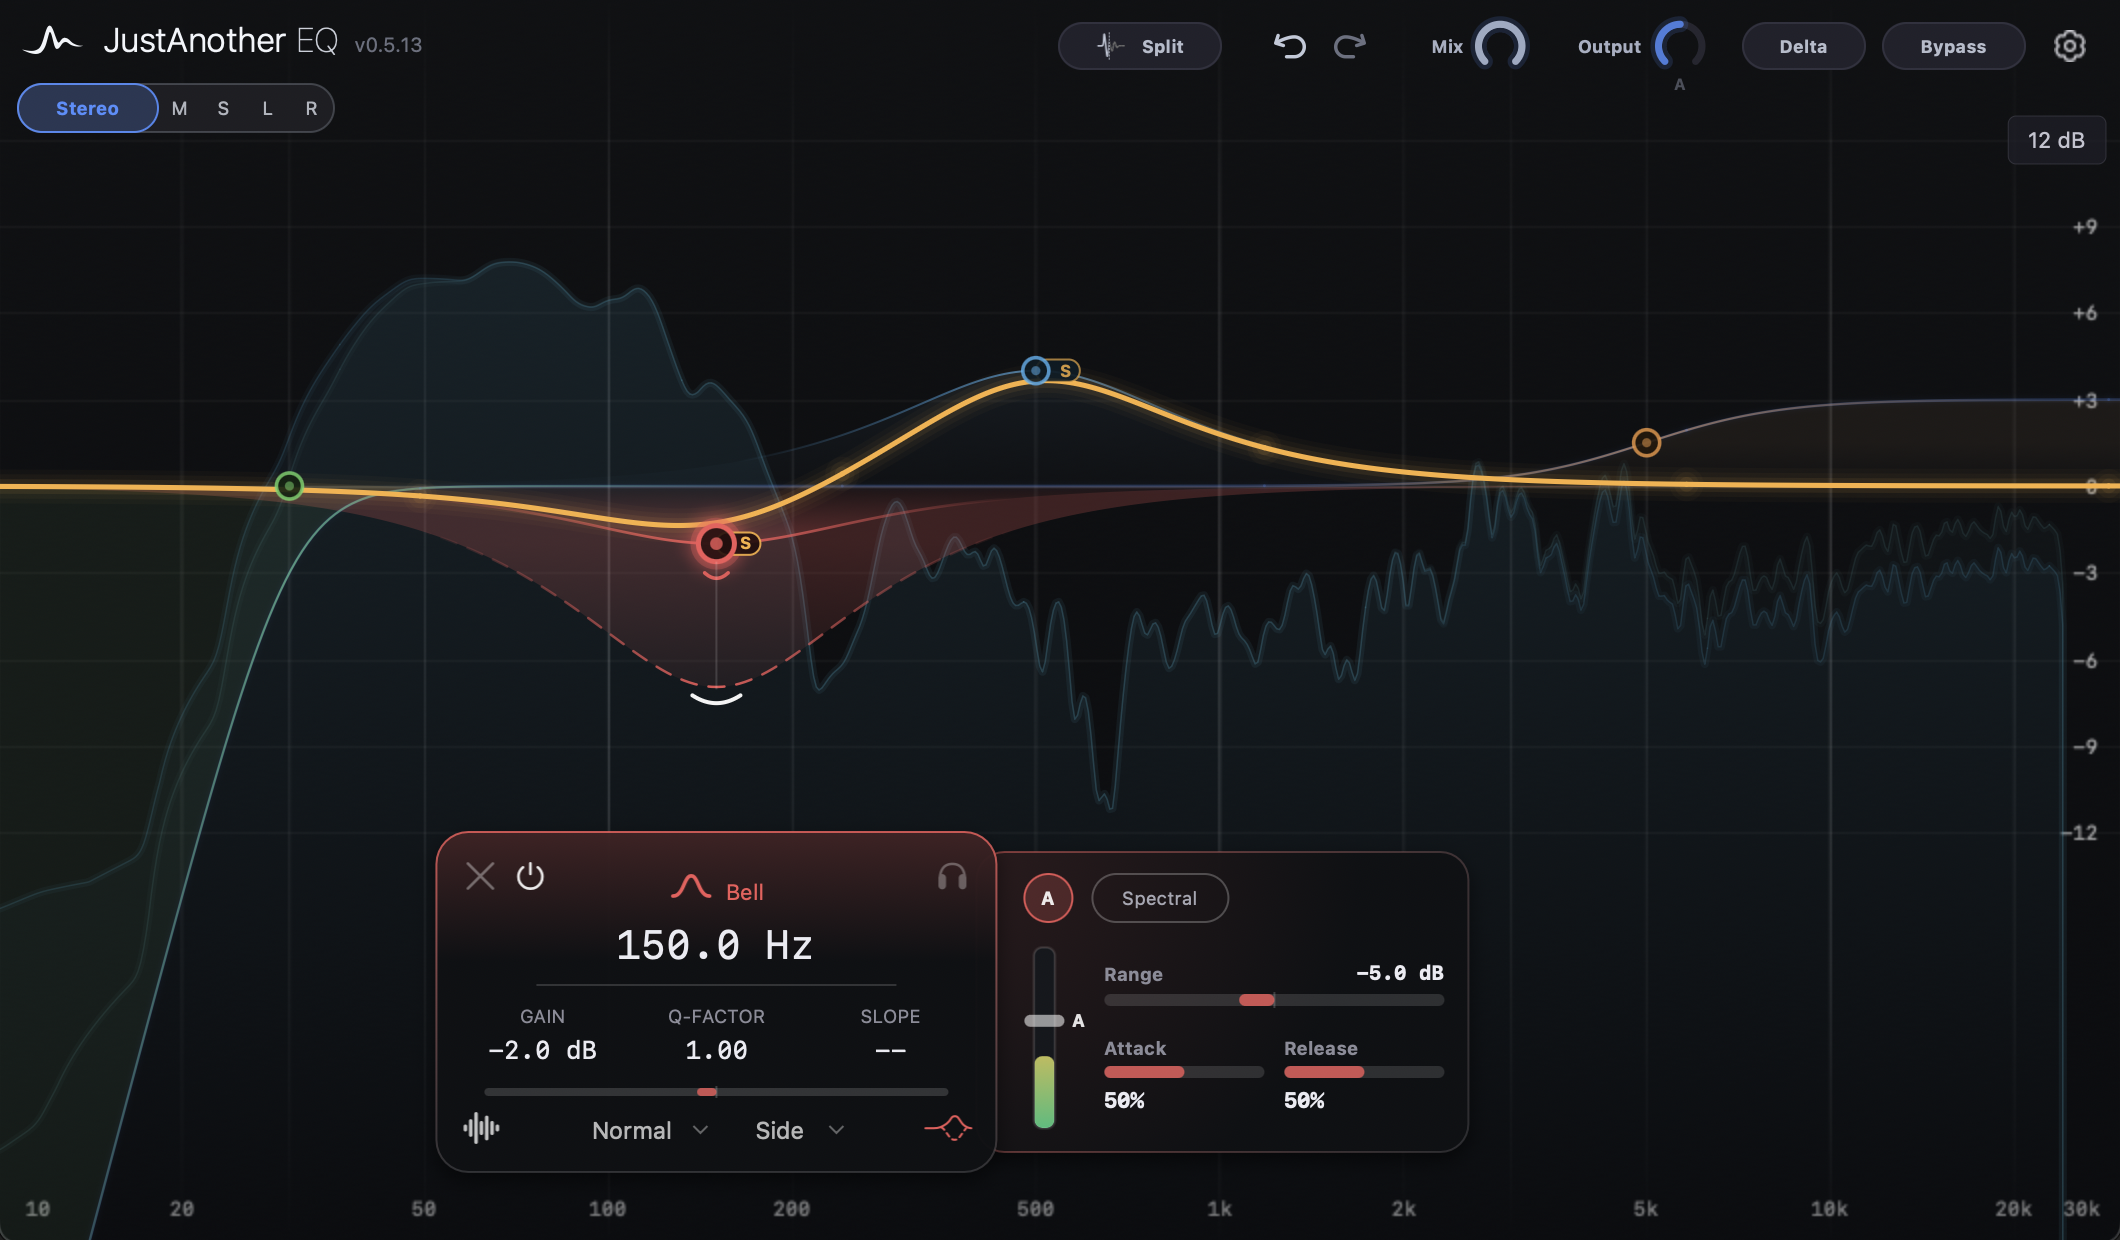
Task: Enable Spectral mode for the band
Action: [1159, 898]
